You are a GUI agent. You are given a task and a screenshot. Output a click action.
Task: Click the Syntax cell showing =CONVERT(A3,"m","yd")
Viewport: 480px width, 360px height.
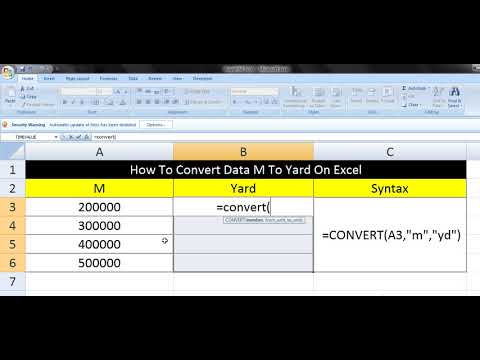pos(390,235)
